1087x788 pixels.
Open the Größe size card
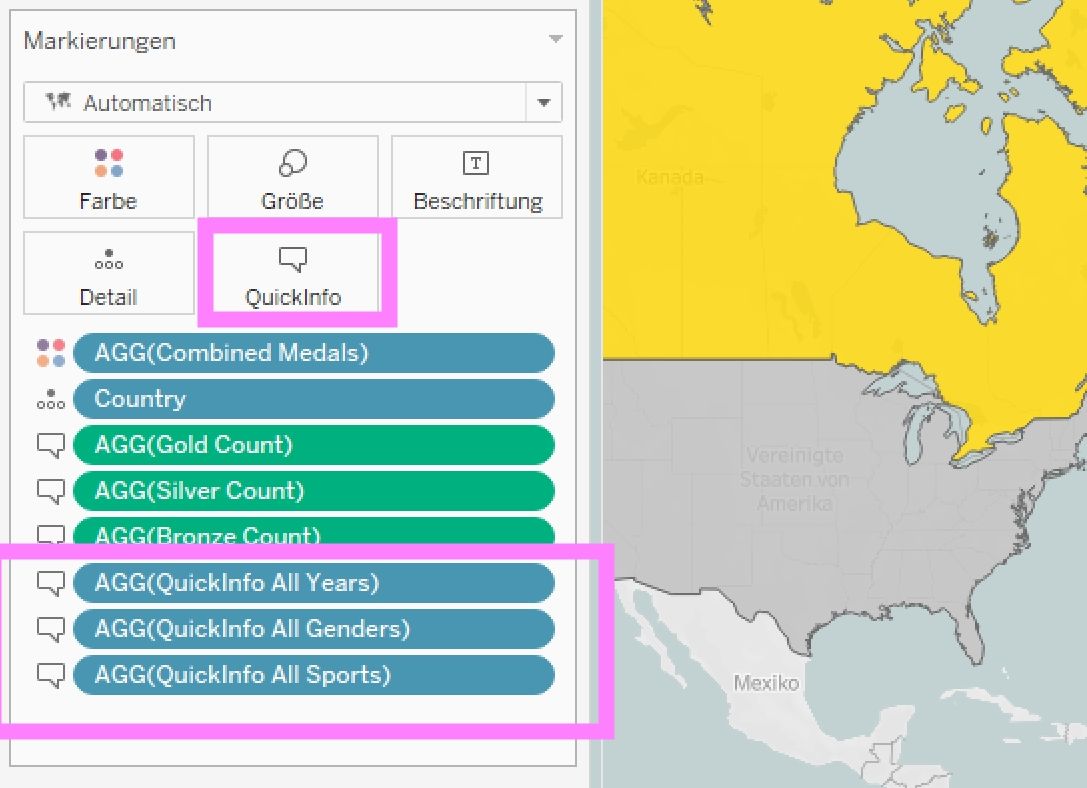293,177
